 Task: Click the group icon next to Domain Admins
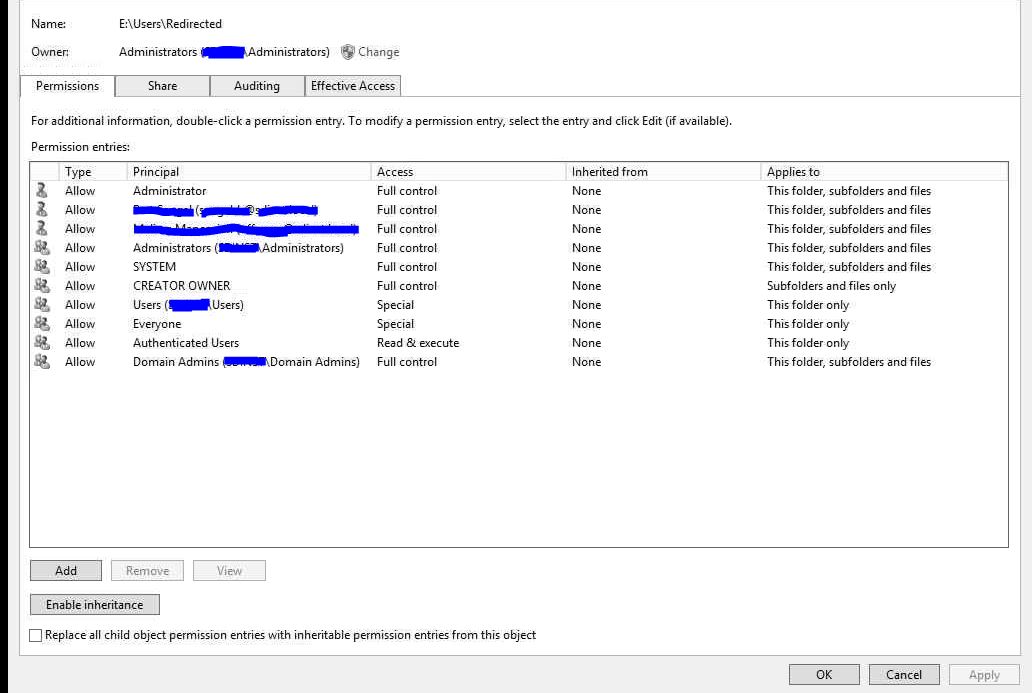click(x=44, y=361)
